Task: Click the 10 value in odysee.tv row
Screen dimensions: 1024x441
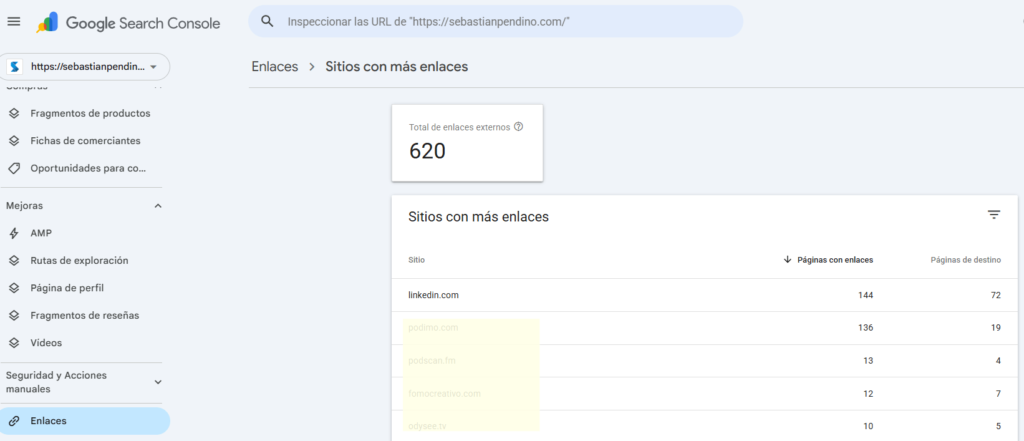Action: point(868,426)
